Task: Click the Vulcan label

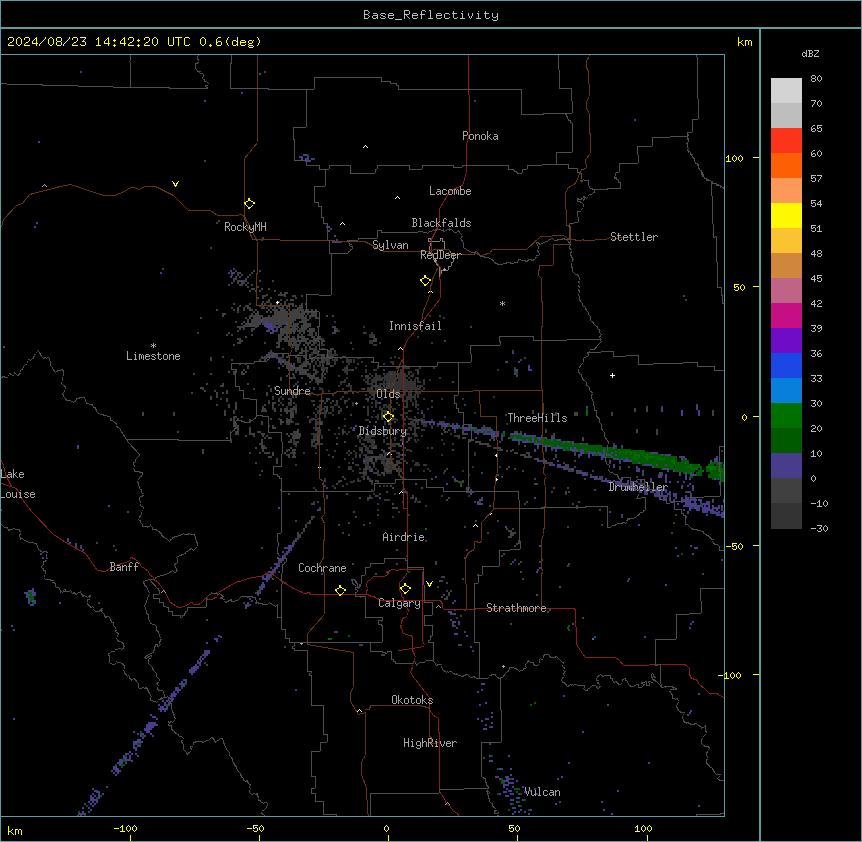Action: point(542,792)
